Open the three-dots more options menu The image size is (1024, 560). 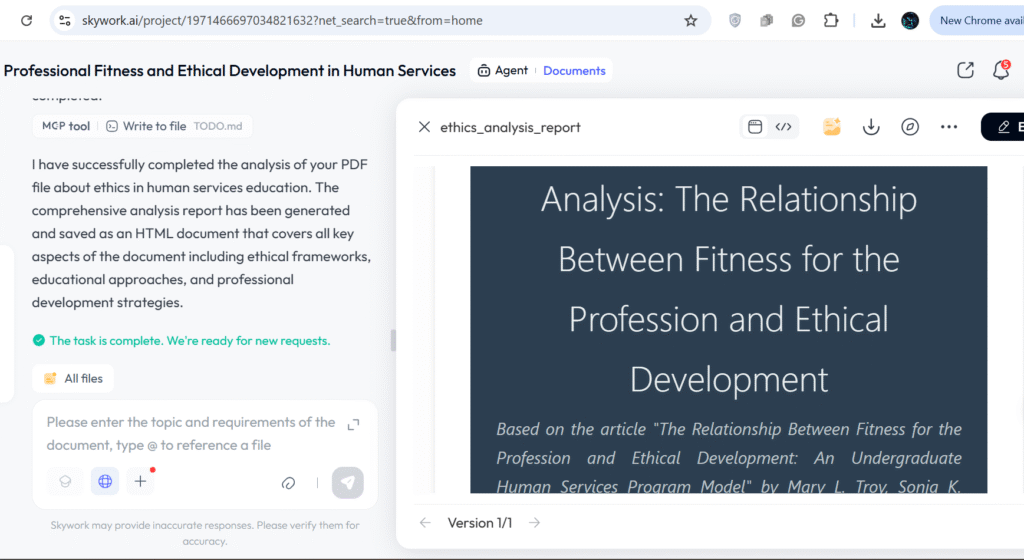pos(949,127)
